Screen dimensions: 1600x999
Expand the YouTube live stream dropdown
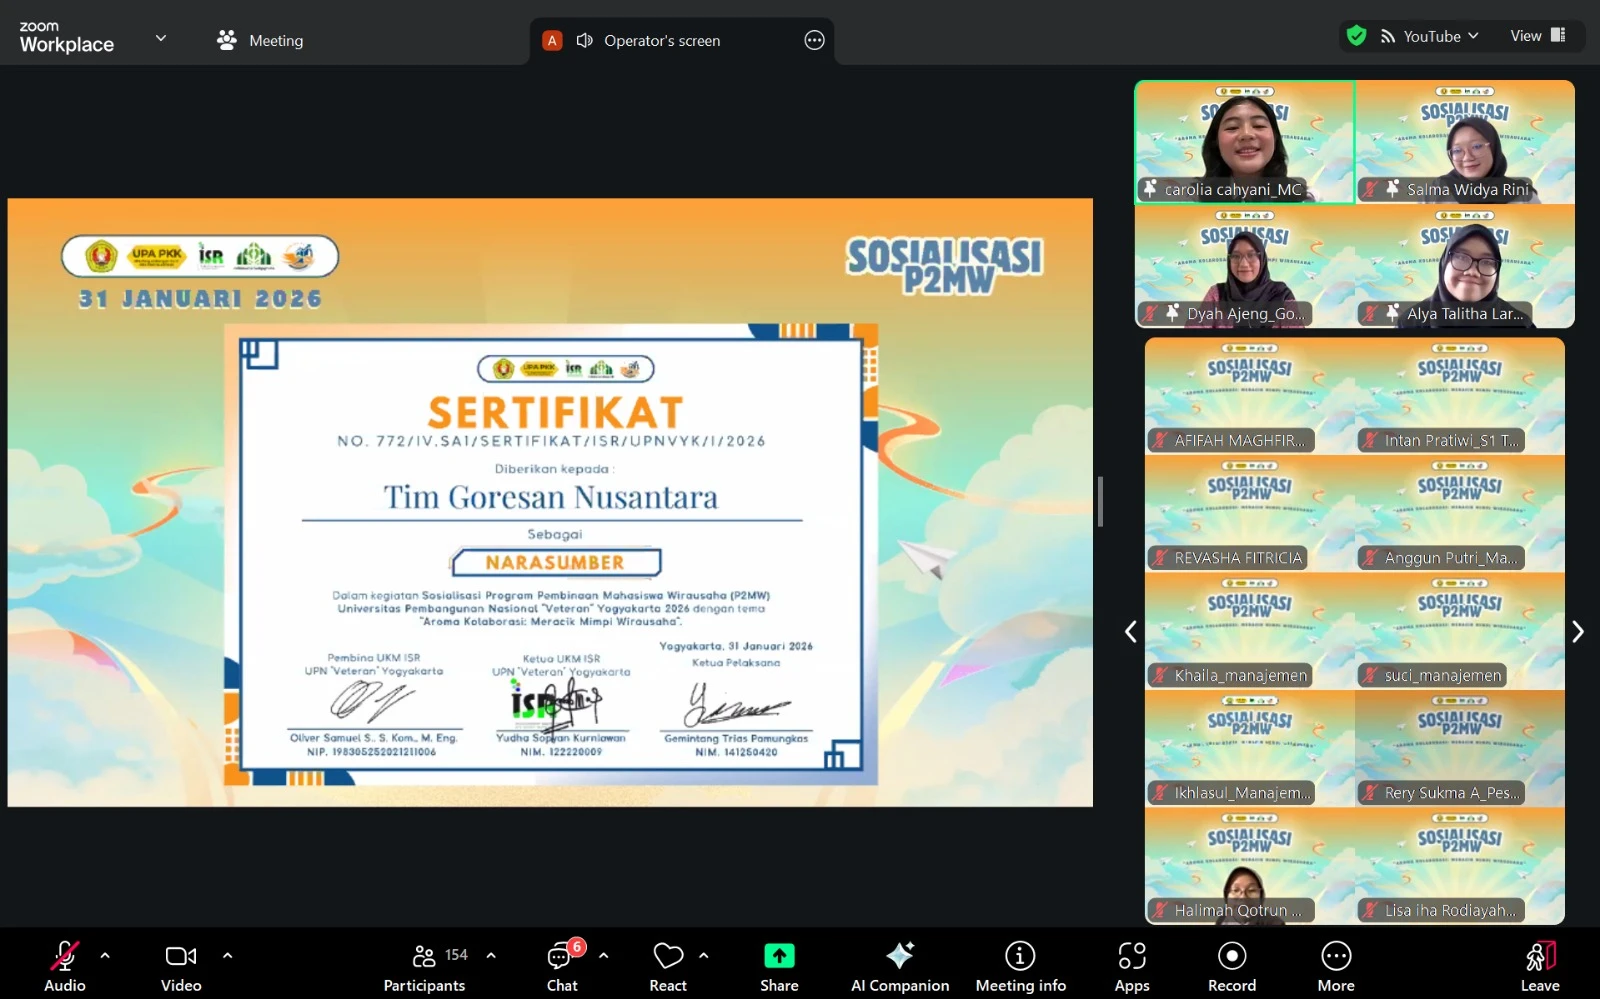(1475, 36)
